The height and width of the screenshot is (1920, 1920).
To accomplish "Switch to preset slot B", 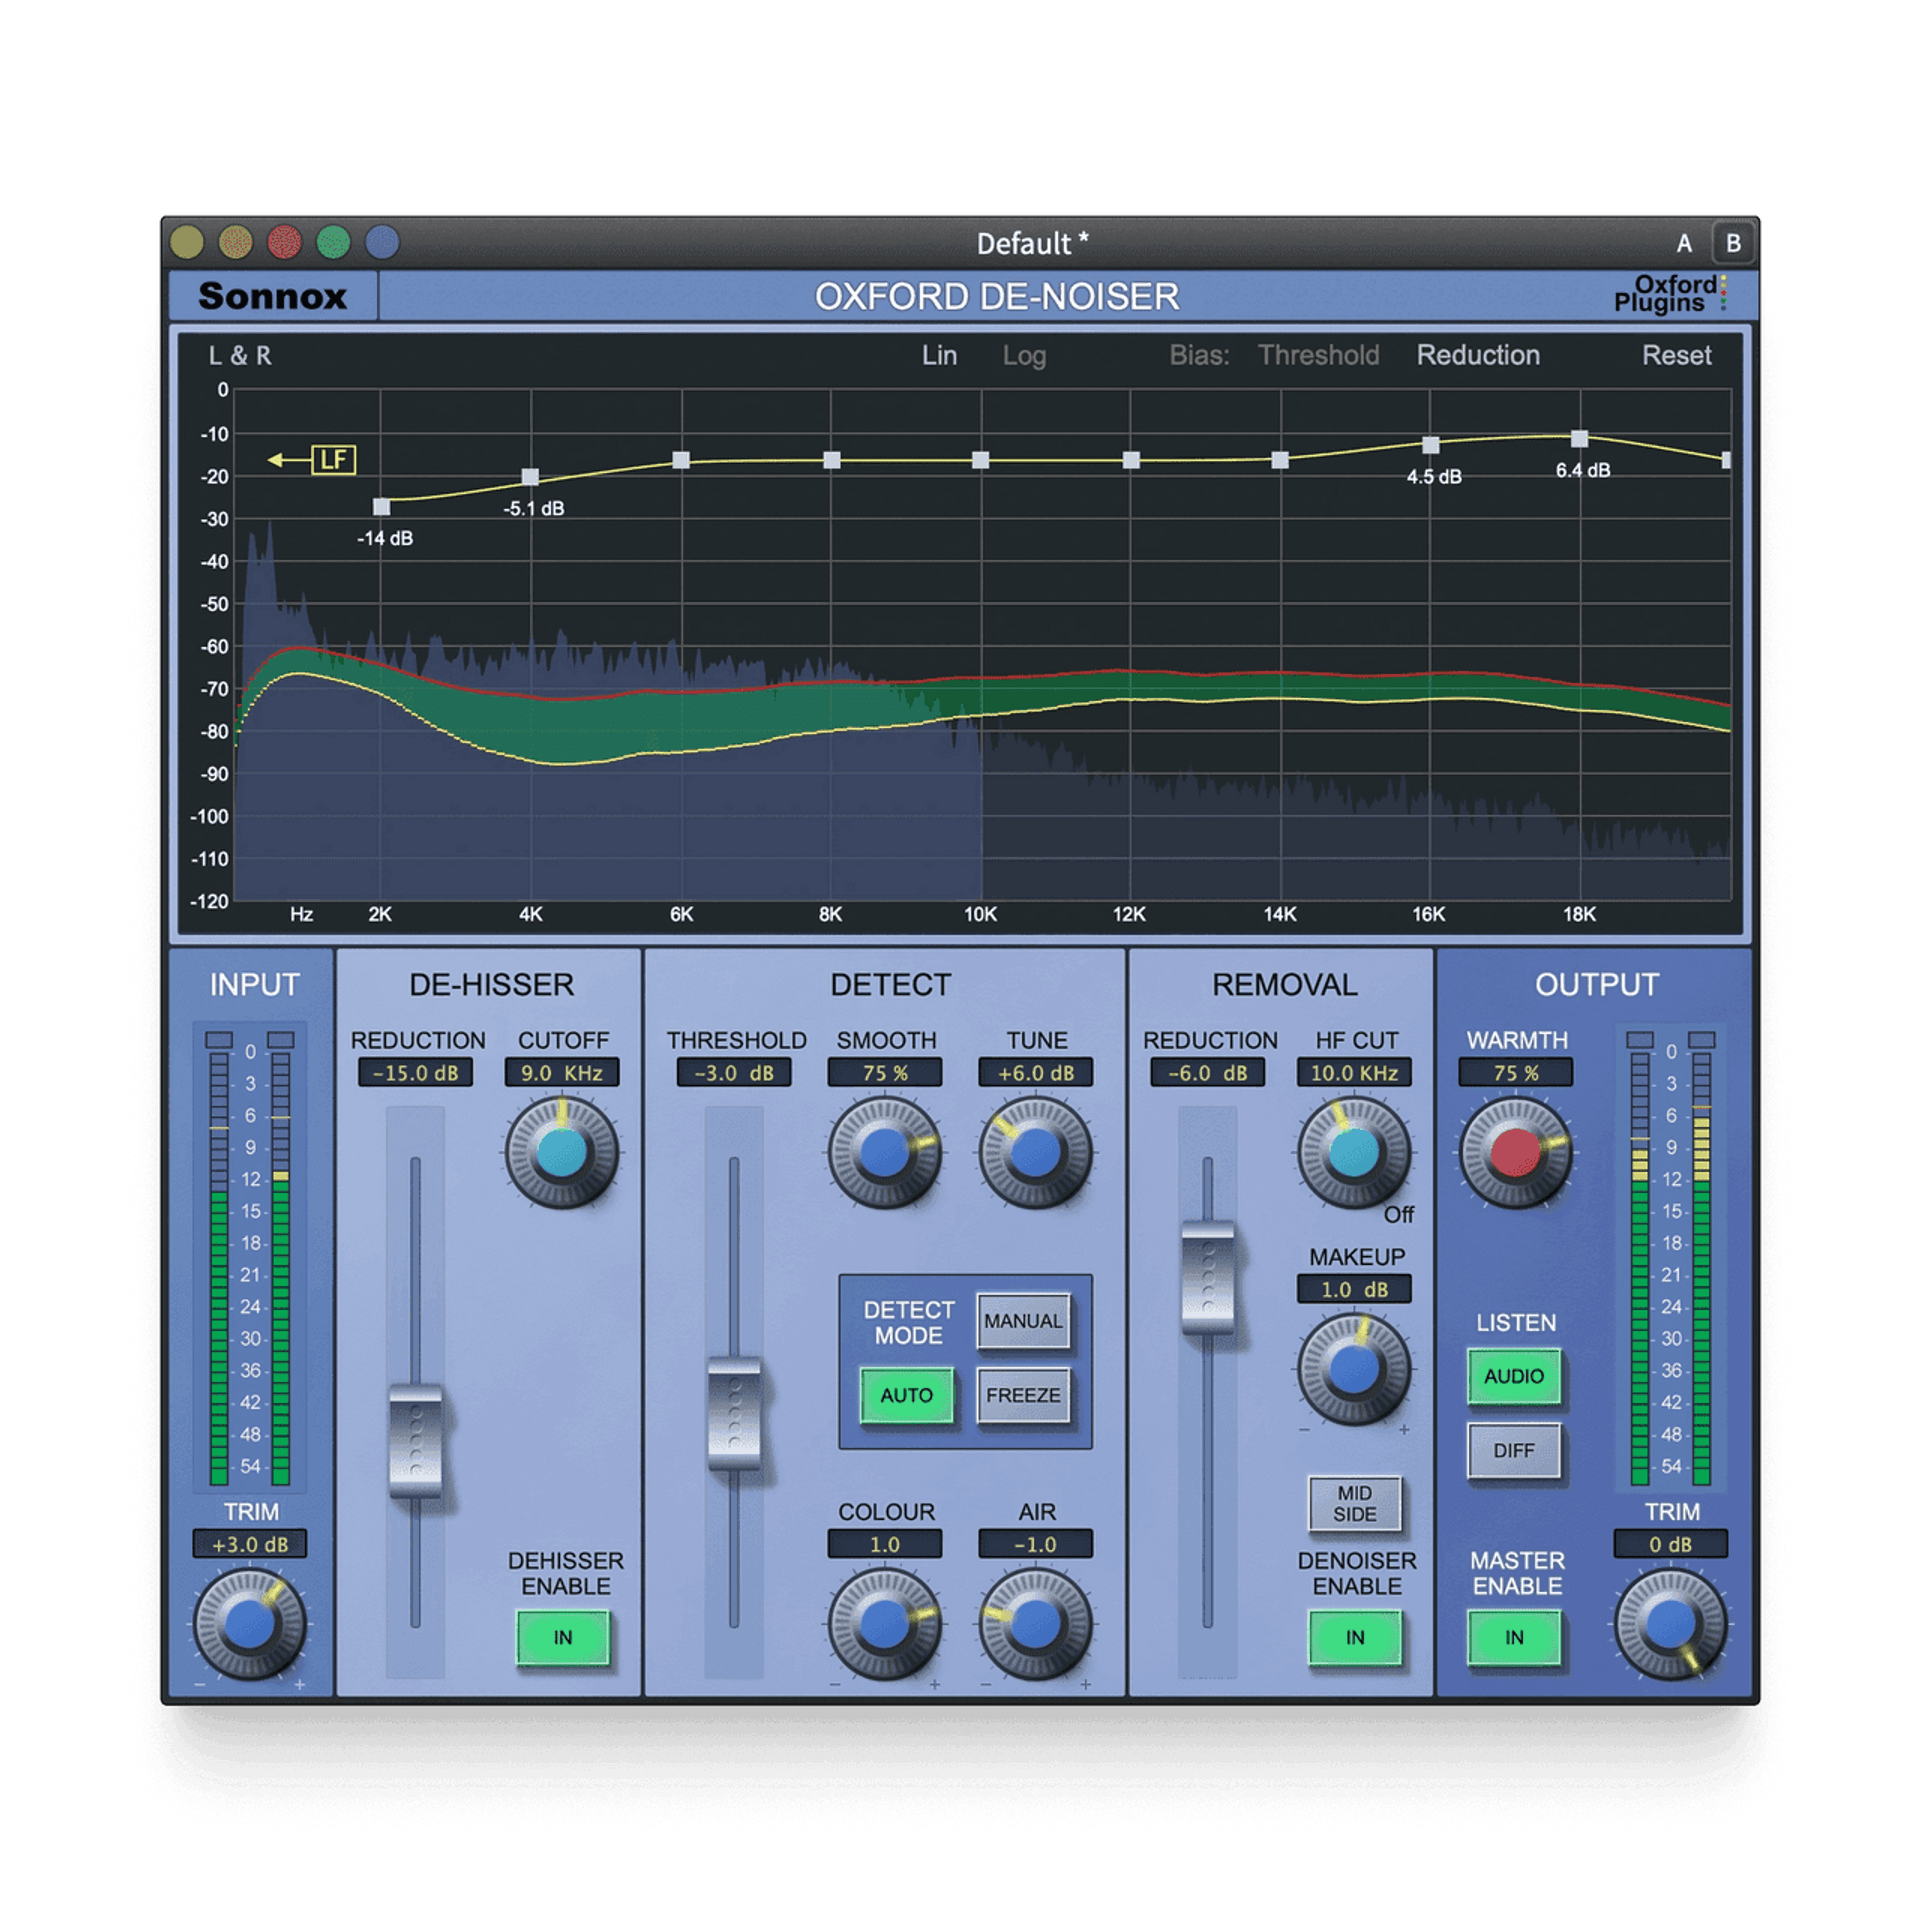I will click(1734, 243).
